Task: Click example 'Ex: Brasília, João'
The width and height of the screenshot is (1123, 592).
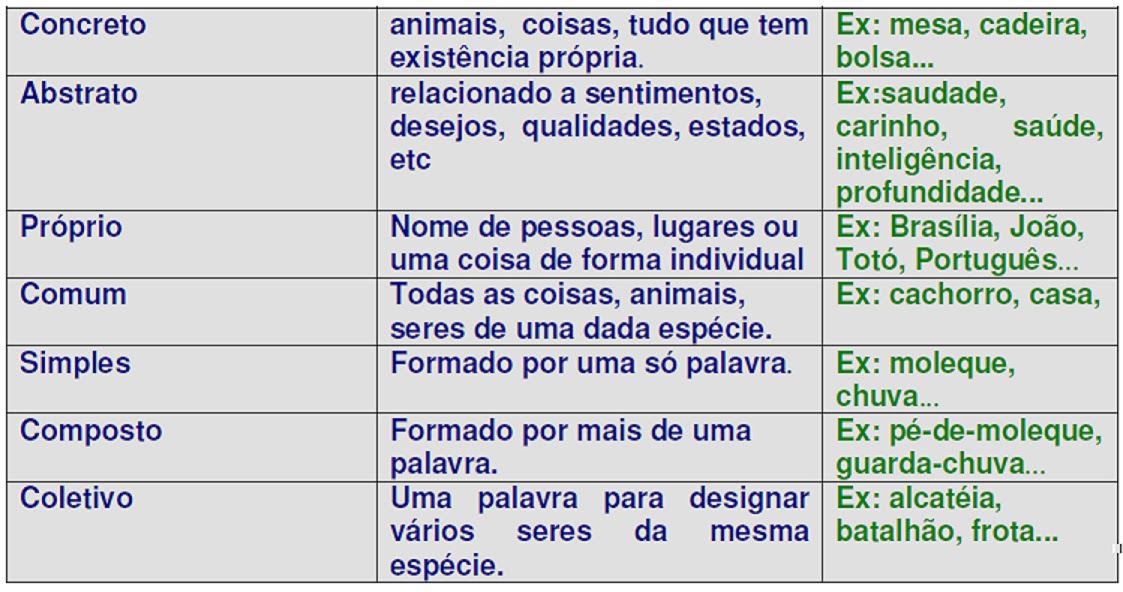Action: pos(960,228)
